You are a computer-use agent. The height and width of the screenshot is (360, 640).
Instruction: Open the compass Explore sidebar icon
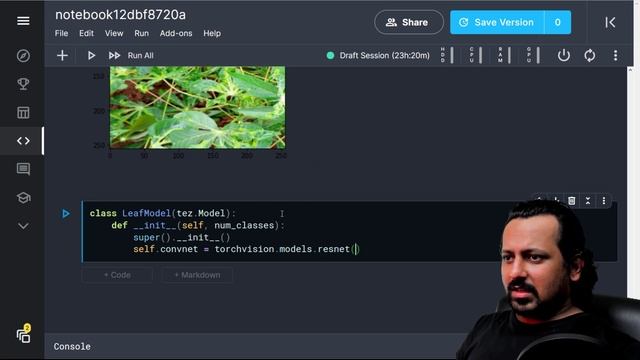pos(23,56)
